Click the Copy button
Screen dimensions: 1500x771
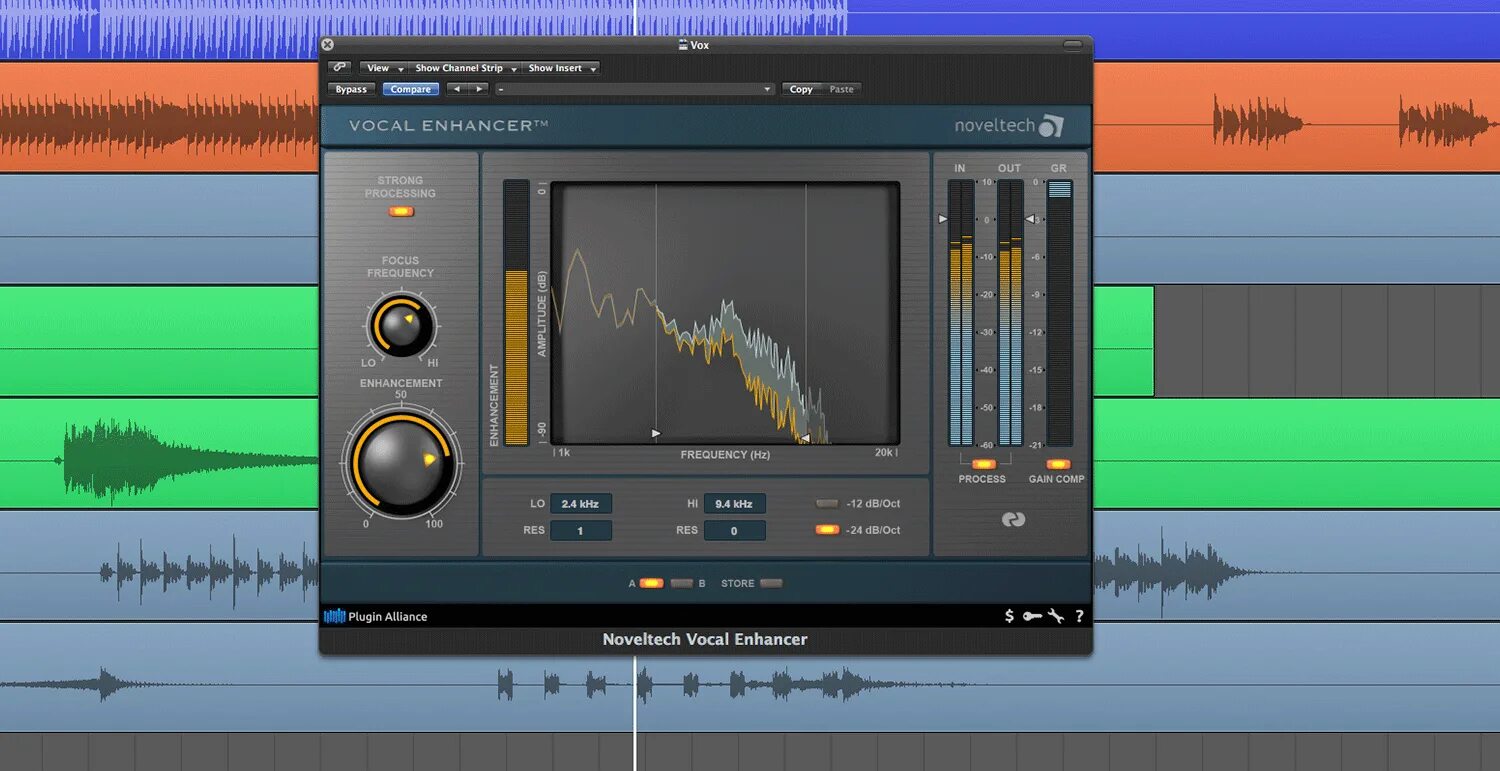click(x=801, y=89)
